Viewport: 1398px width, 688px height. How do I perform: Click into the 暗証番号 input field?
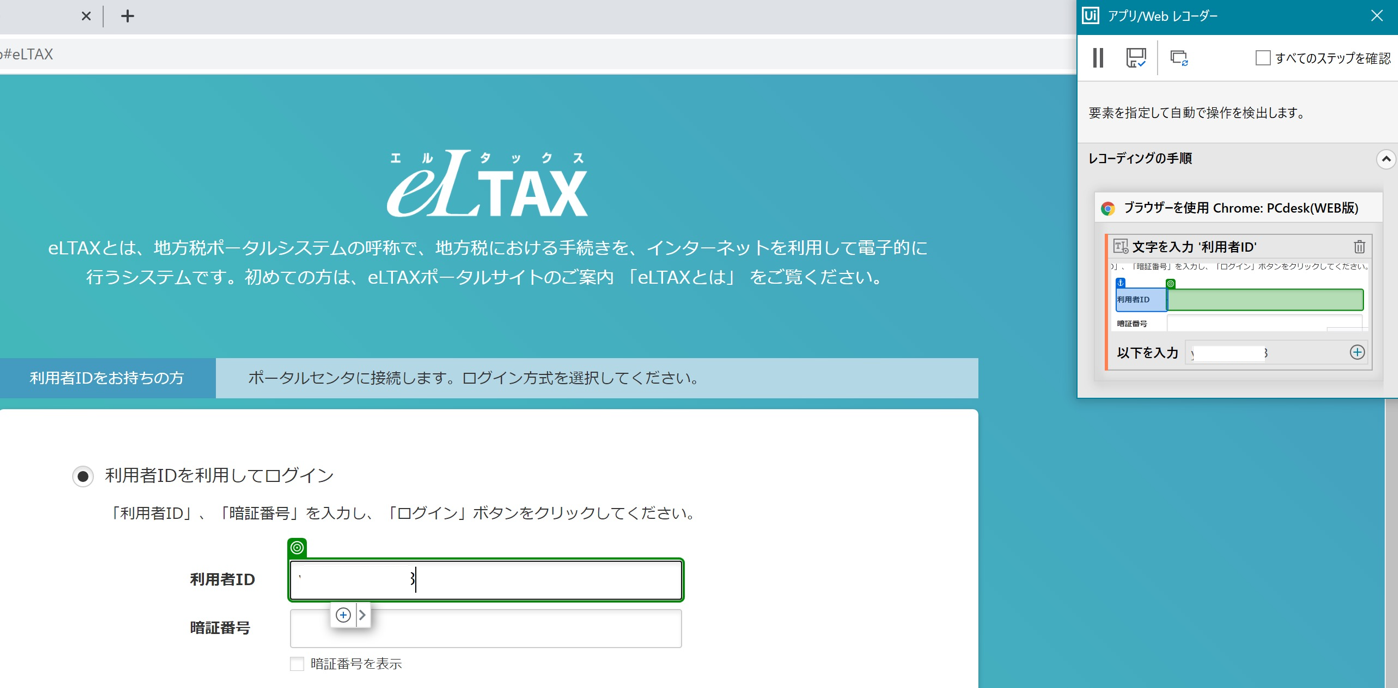point(486,629)
